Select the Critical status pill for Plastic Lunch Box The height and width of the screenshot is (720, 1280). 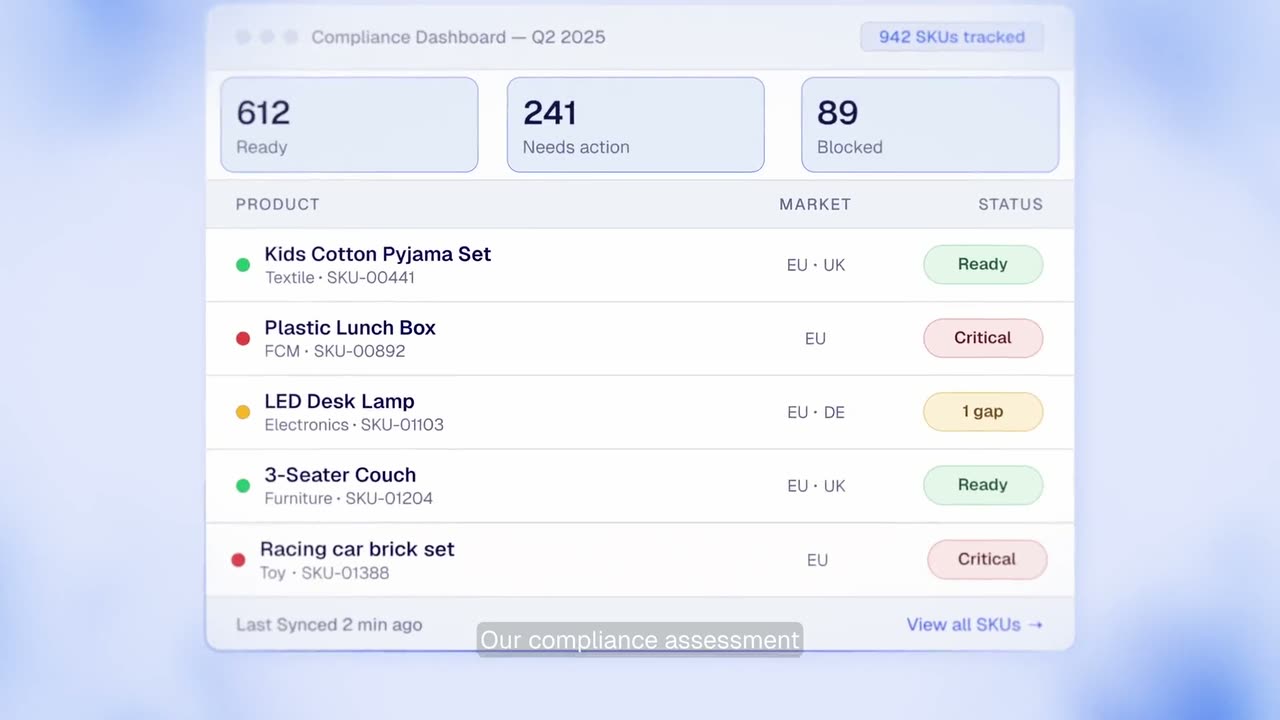[x=983, y=338]
